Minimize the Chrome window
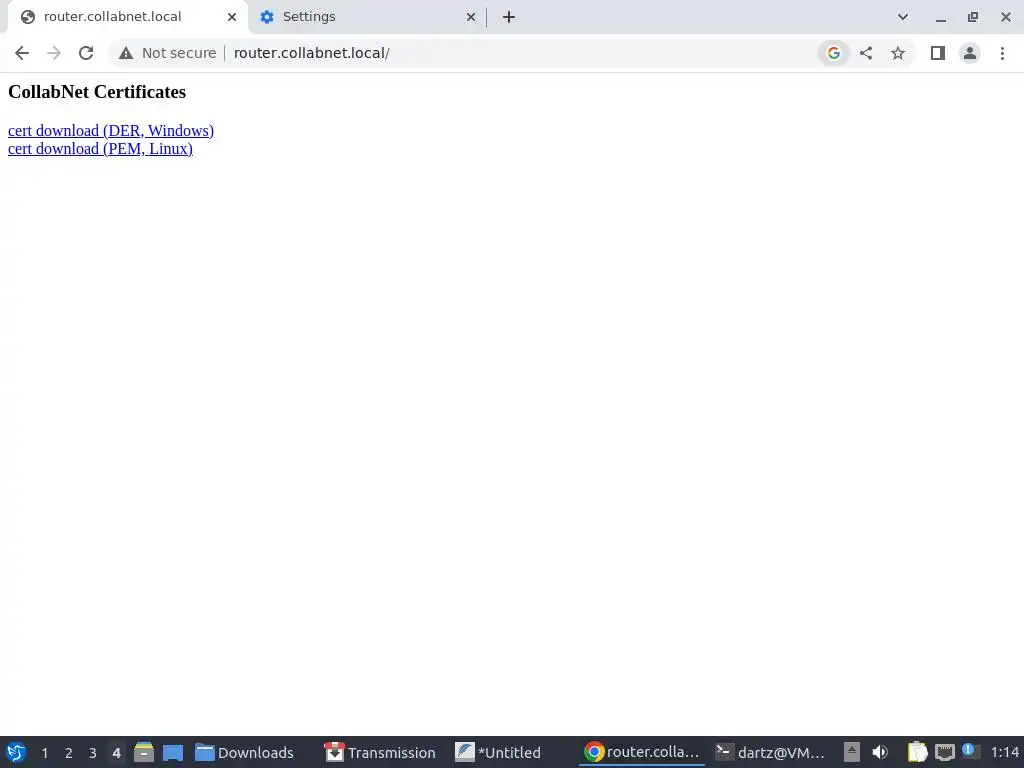This screenshot has width=1024, height=768. pos(940,18)
